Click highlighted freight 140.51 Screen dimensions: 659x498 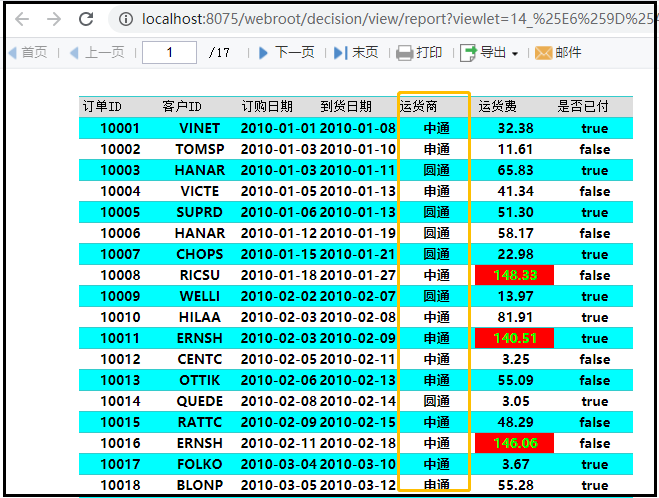coord(514,338)
